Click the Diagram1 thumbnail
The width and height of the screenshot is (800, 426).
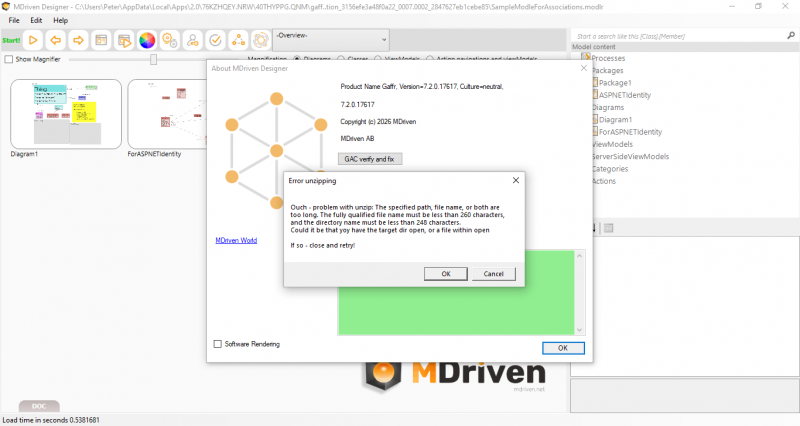click(x=66, y=114)
